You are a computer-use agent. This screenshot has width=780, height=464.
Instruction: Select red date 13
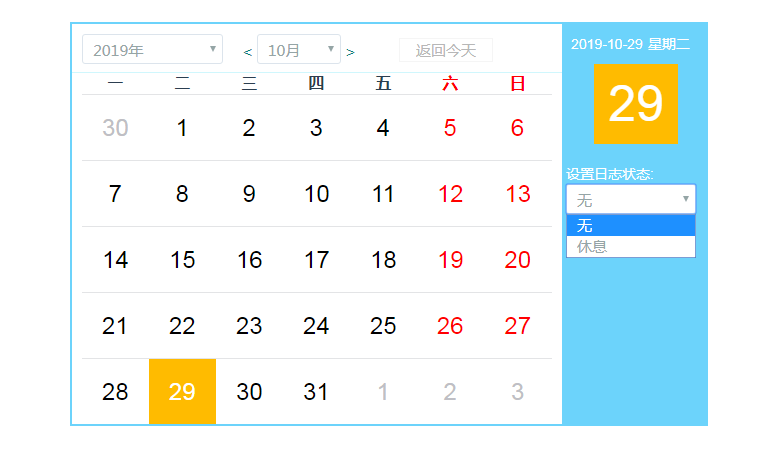pos(517,193)
